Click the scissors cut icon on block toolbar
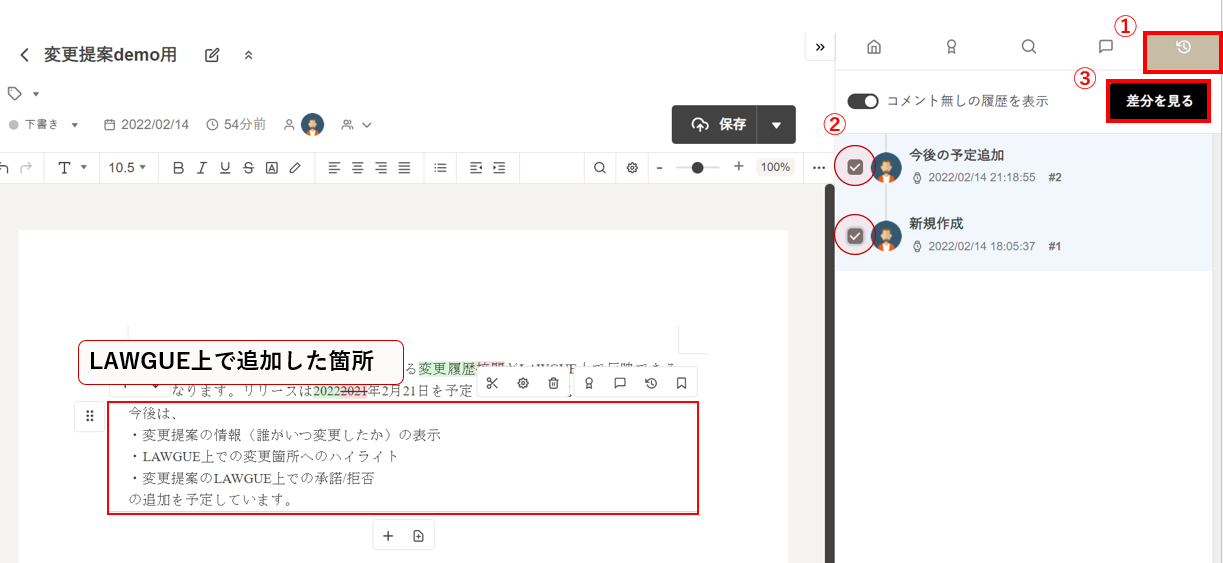Viewport: 1223px width, 563px height. pyautogui.click(x=492, y=383)
